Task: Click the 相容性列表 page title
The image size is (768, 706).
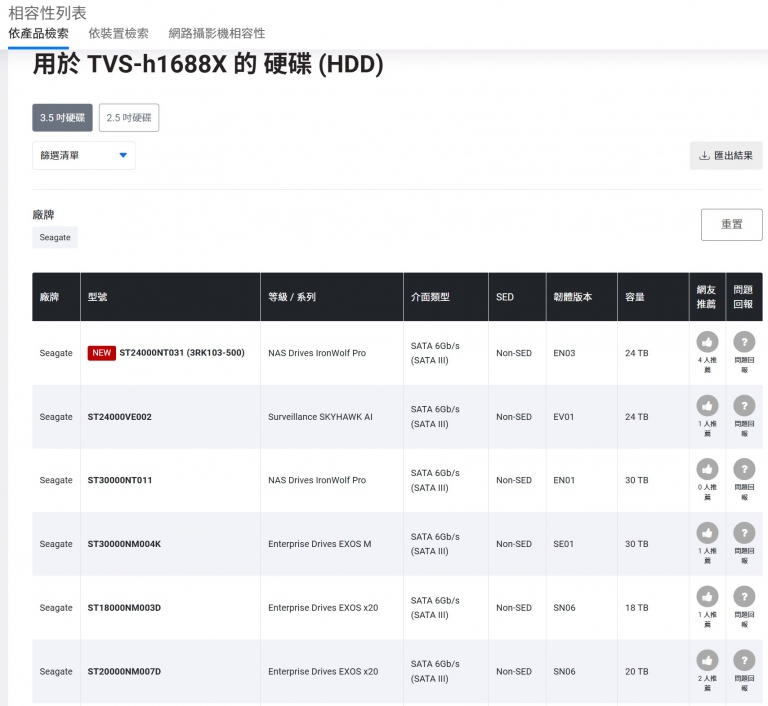Action: coord(48,13)
